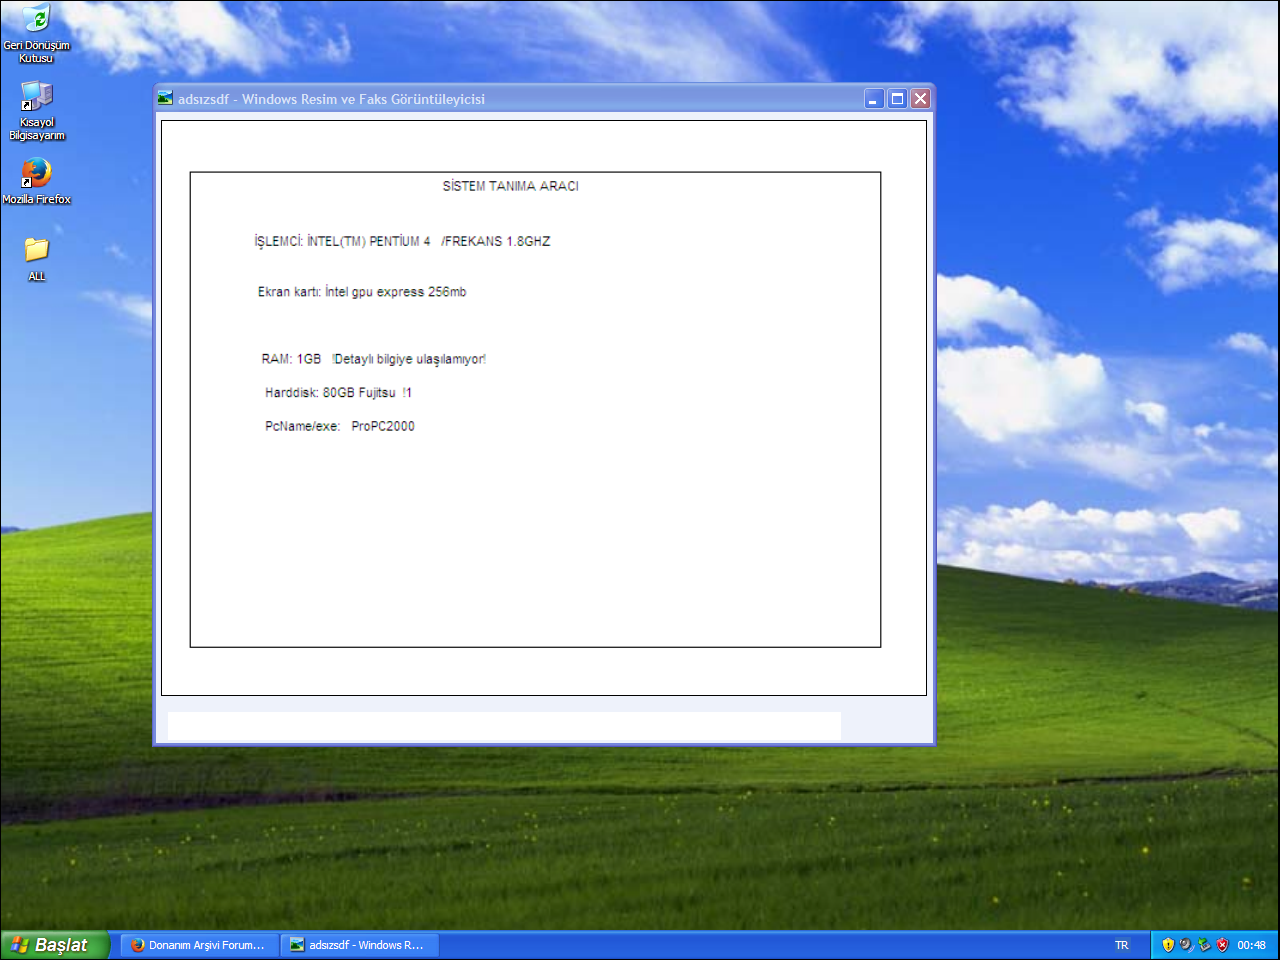Click the line 'Harddisk: 80GB Fujitsu !1'
The width and height of the screenshot is (1280, 960).
pyautogui.click(x=338, y=393)
